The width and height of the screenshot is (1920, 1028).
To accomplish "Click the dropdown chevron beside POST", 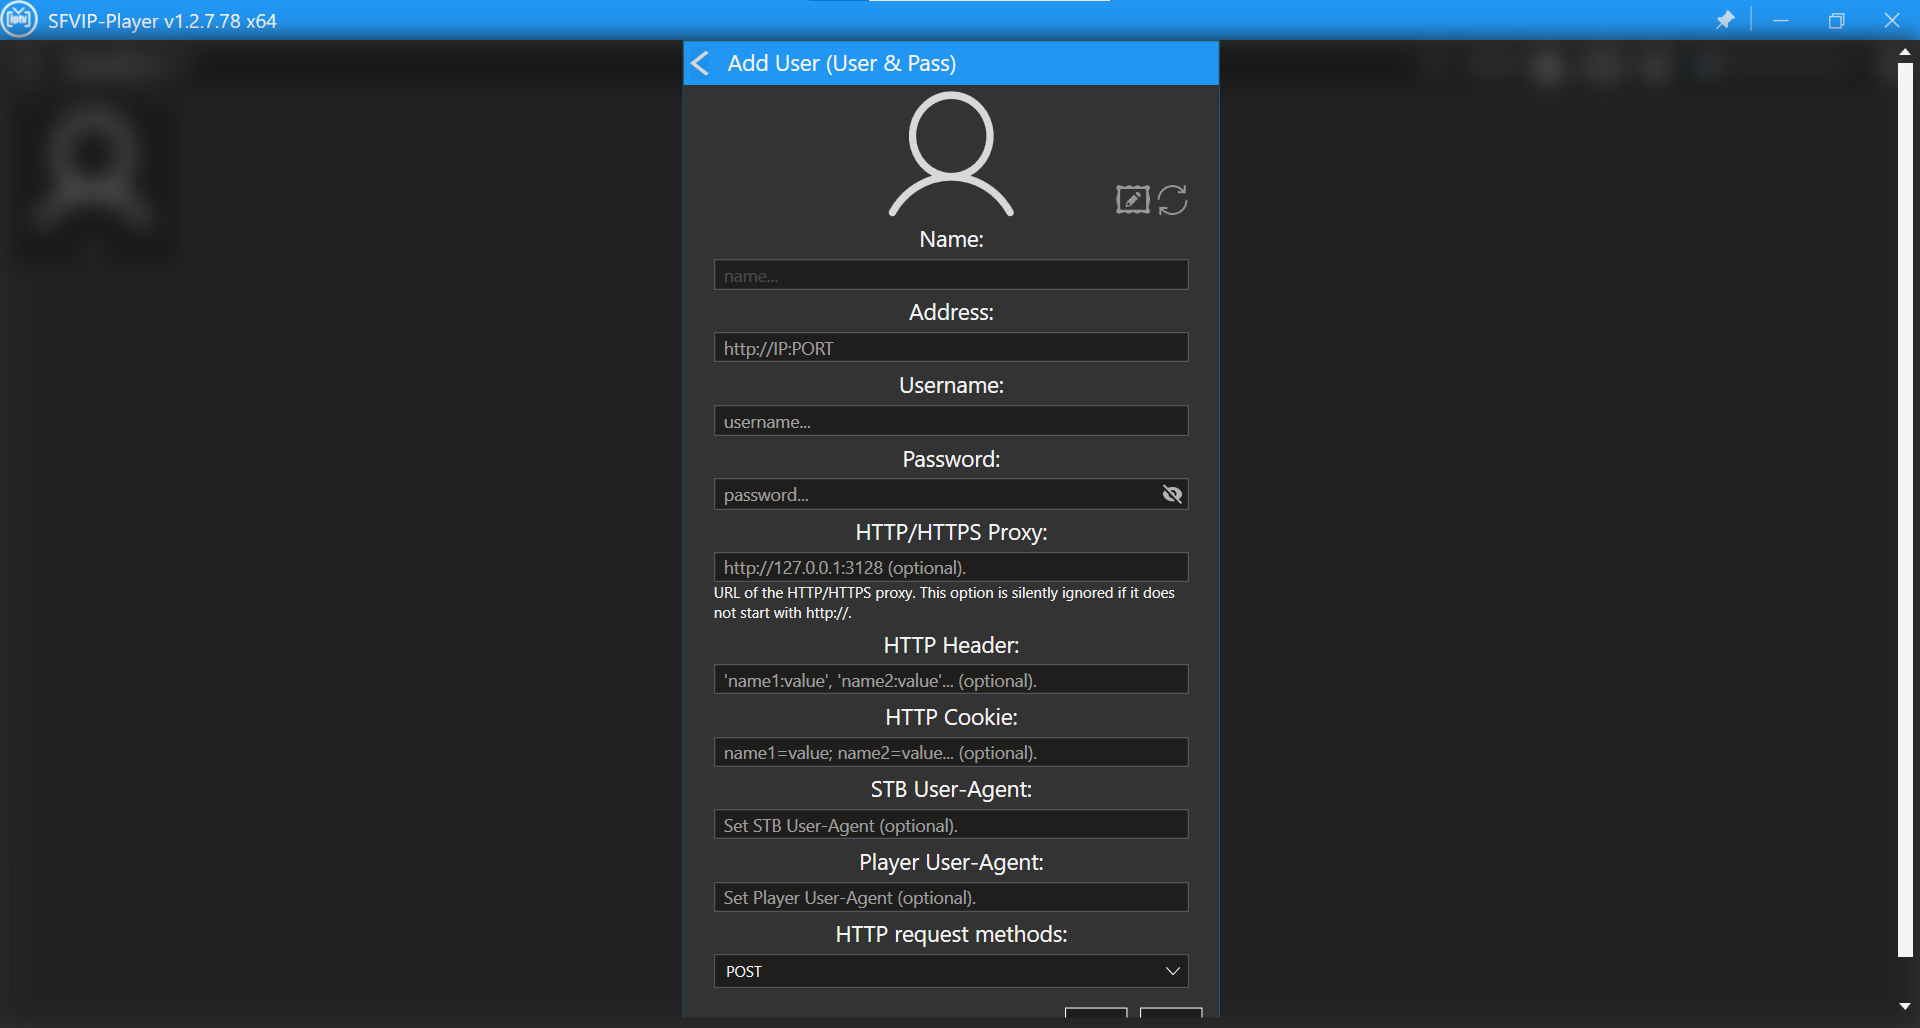I will click(1173, 971).
